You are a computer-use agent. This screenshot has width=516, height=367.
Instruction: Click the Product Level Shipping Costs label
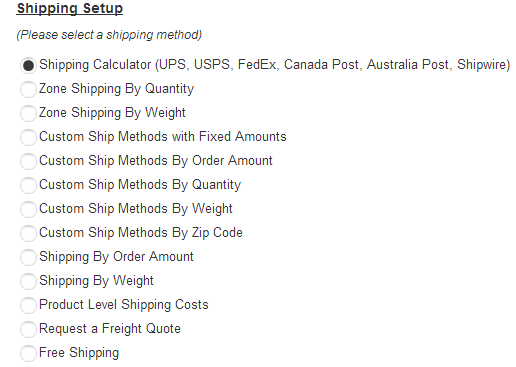pyautogui.click(x=124, y=305)
